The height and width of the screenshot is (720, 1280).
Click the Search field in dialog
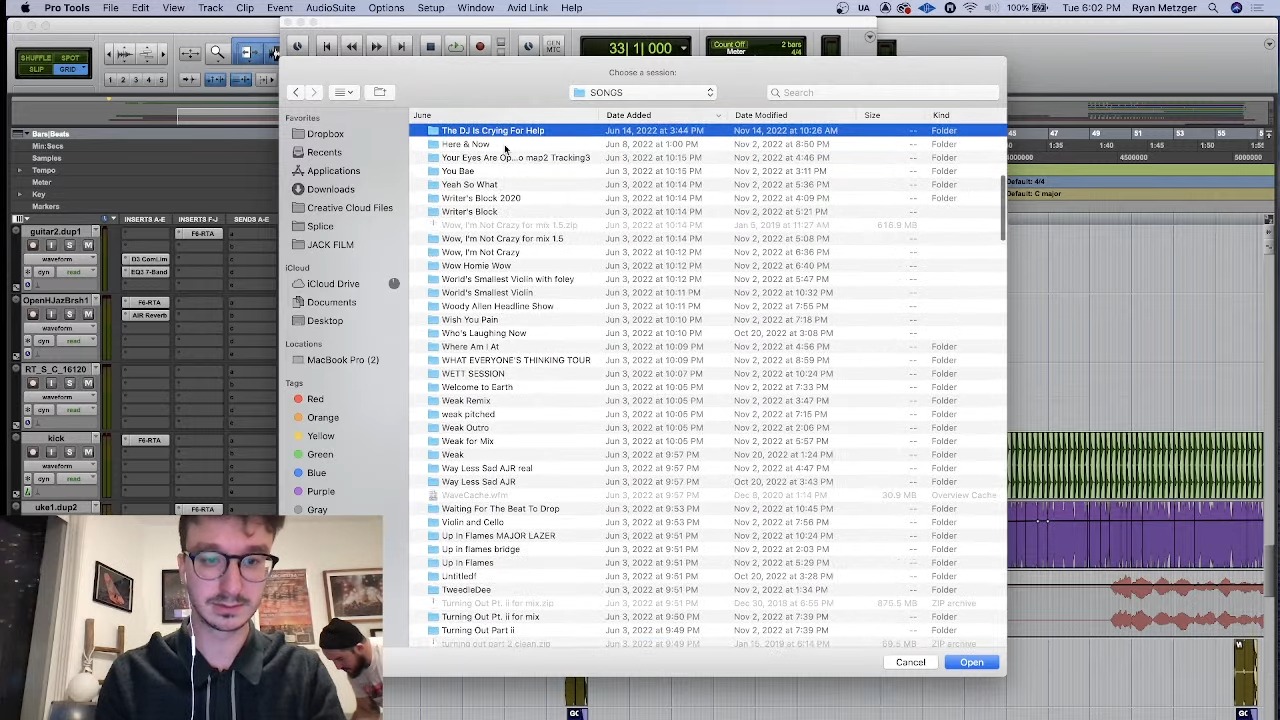tap(883, 92)
